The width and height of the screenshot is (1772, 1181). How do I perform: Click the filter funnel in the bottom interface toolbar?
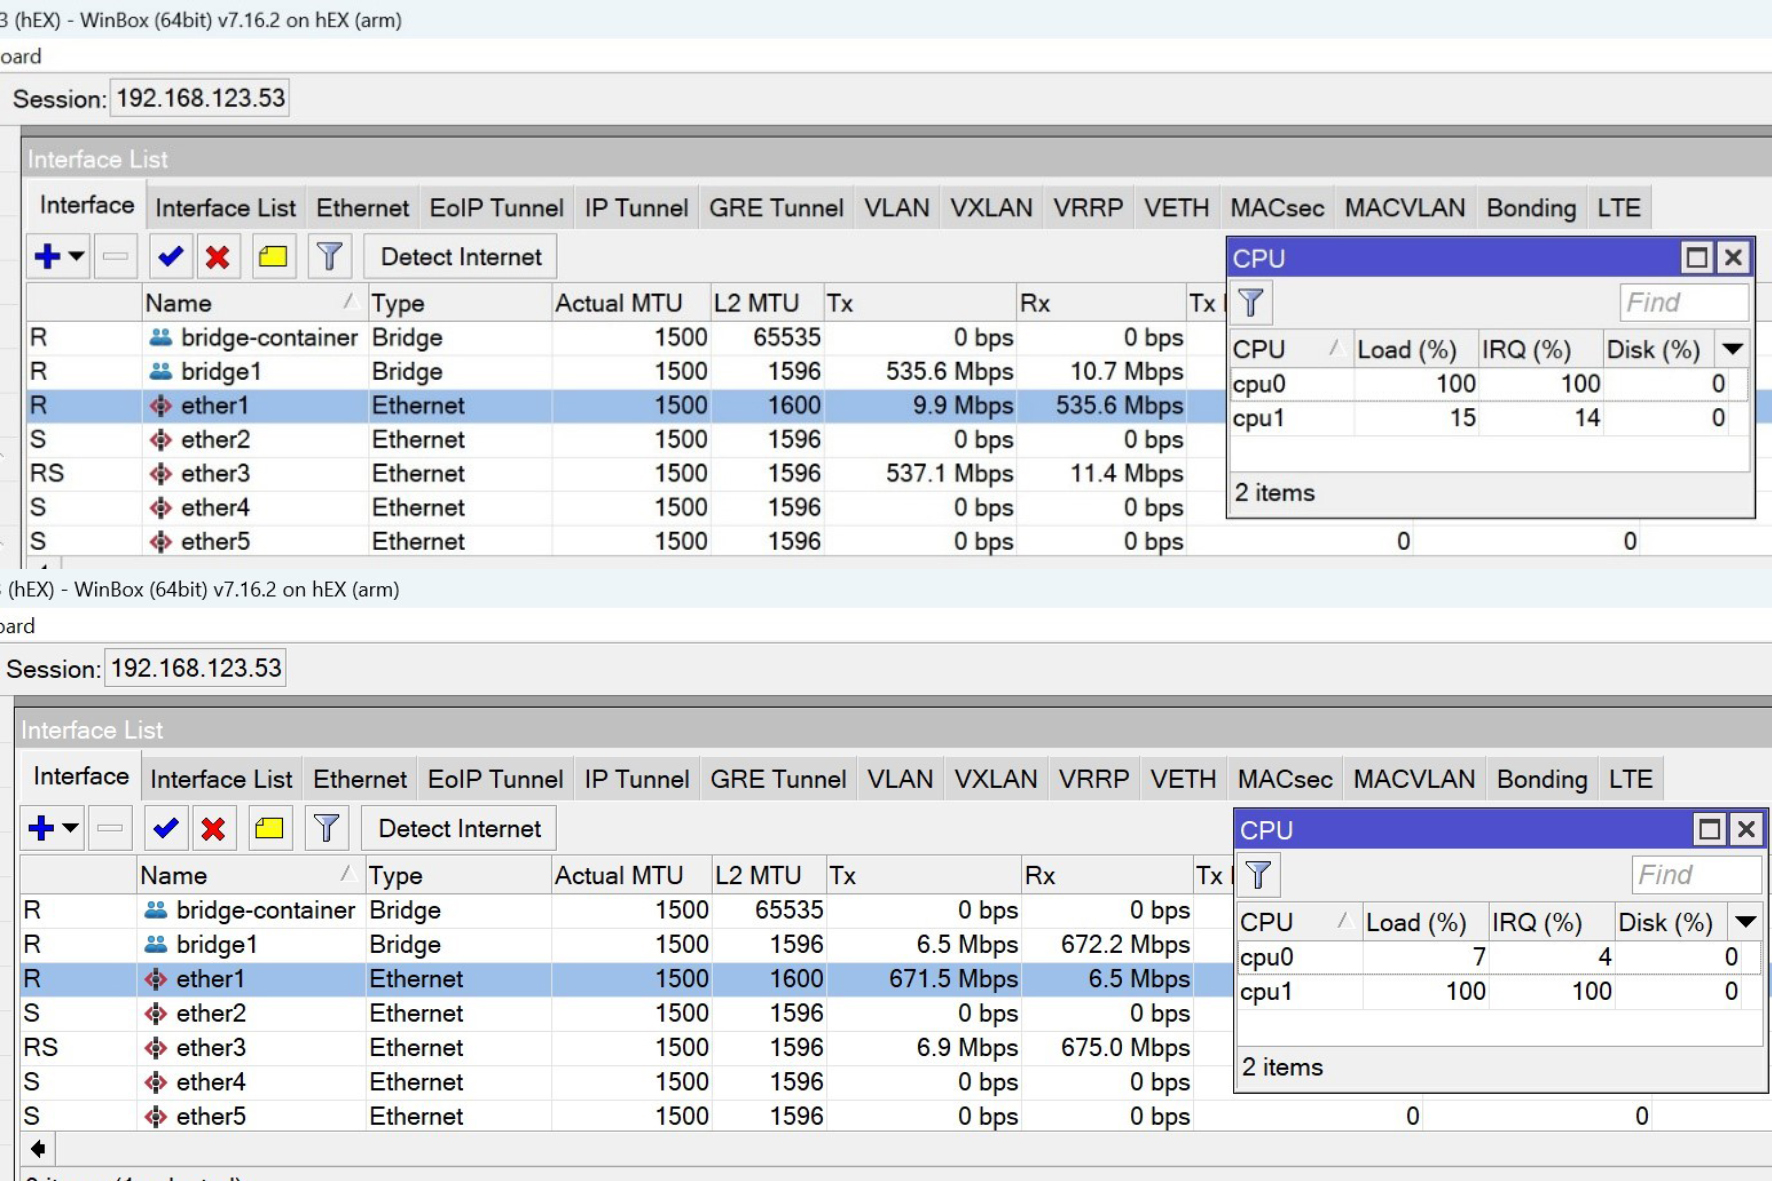tap(326, 828)
